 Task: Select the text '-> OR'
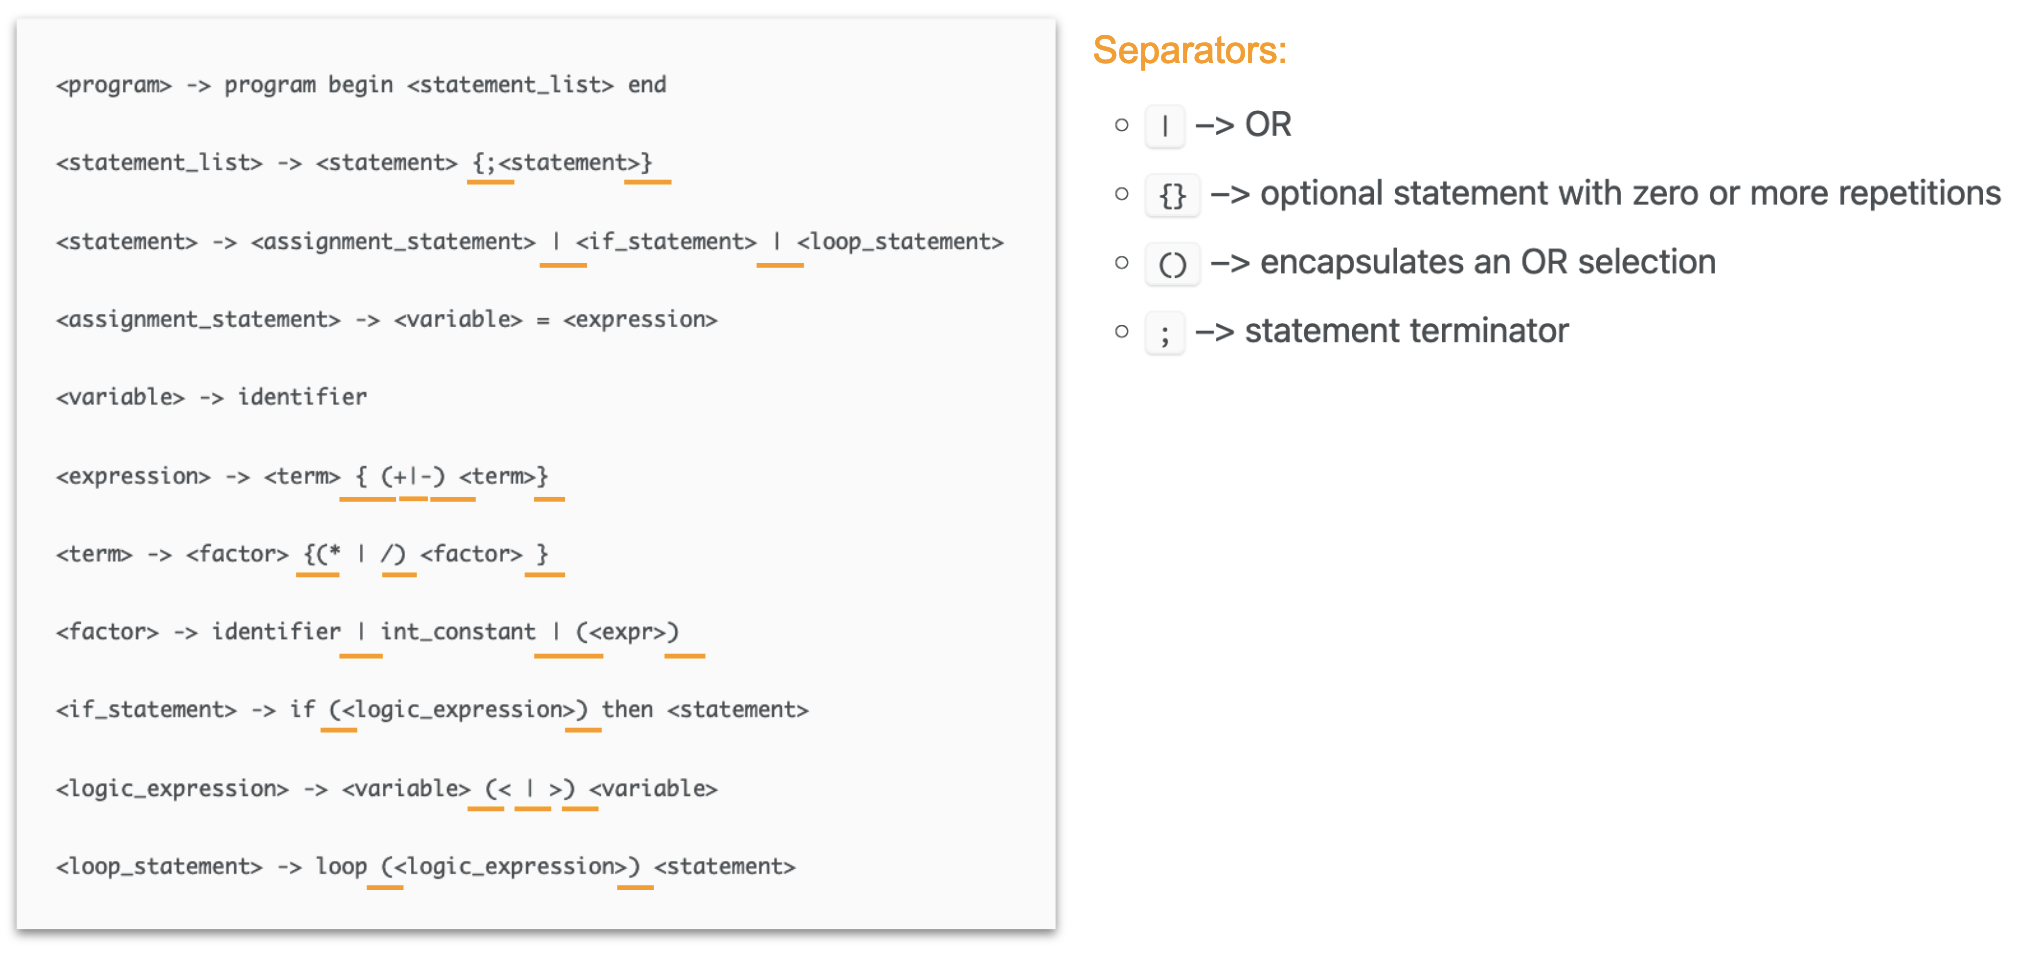pyautogui.click(x=1243, y=125)
